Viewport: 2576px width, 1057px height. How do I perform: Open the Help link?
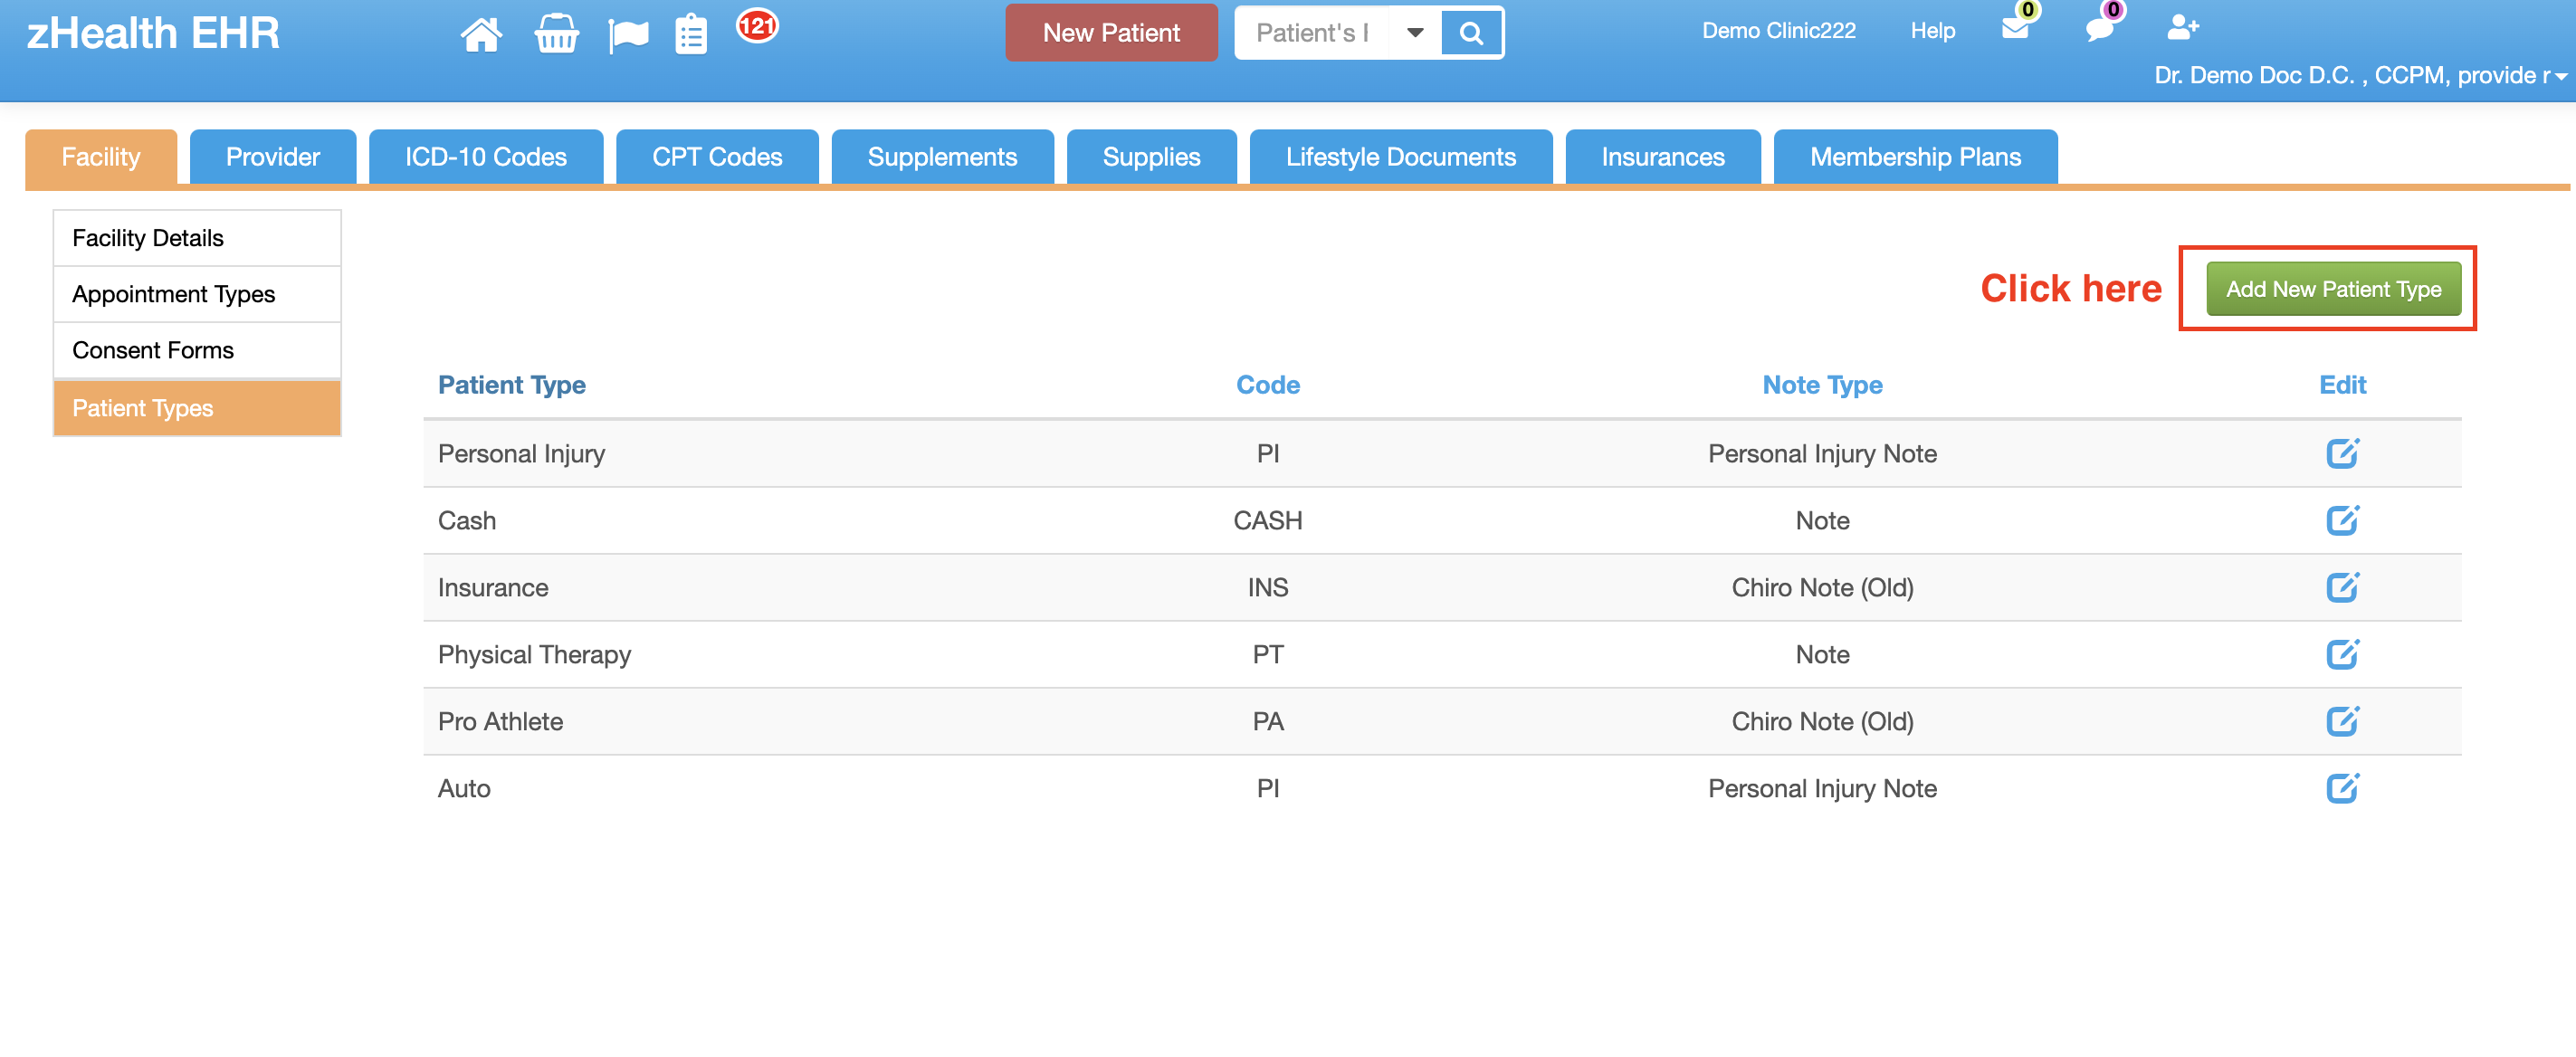(1932, 31)
